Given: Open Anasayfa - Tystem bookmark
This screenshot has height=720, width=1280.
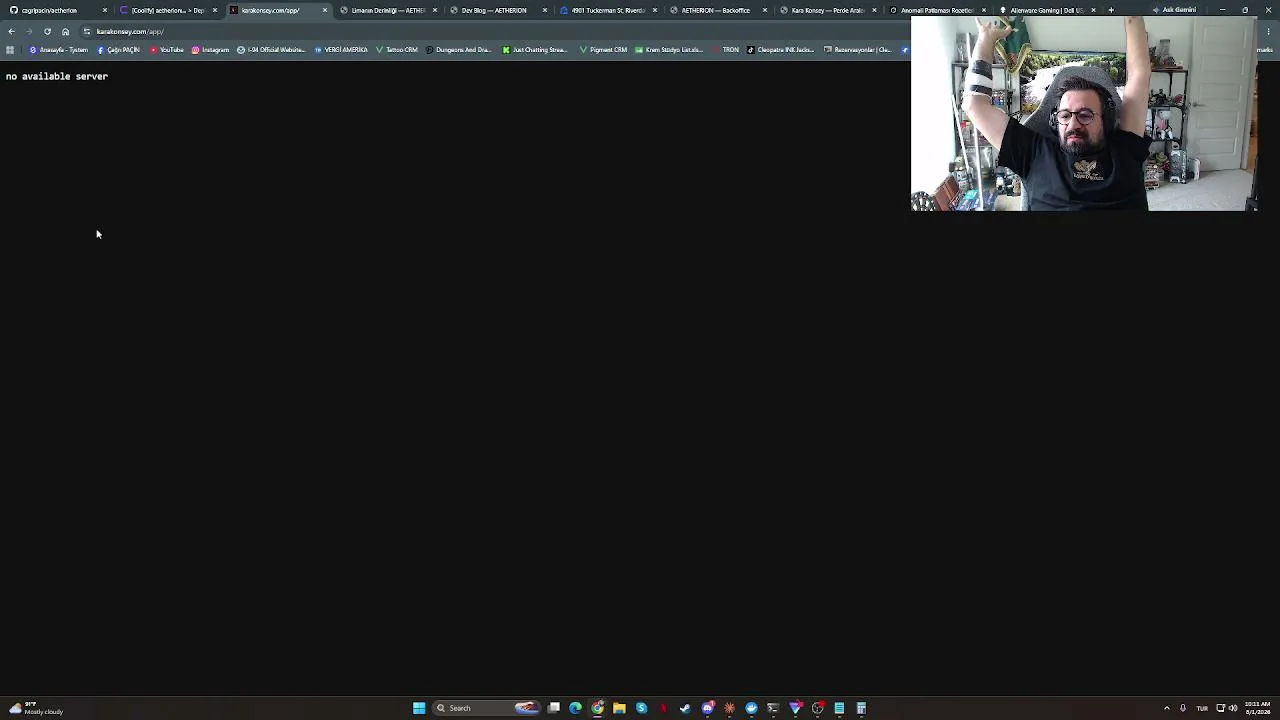Looking at the screenshot, I should click(58, 49).
